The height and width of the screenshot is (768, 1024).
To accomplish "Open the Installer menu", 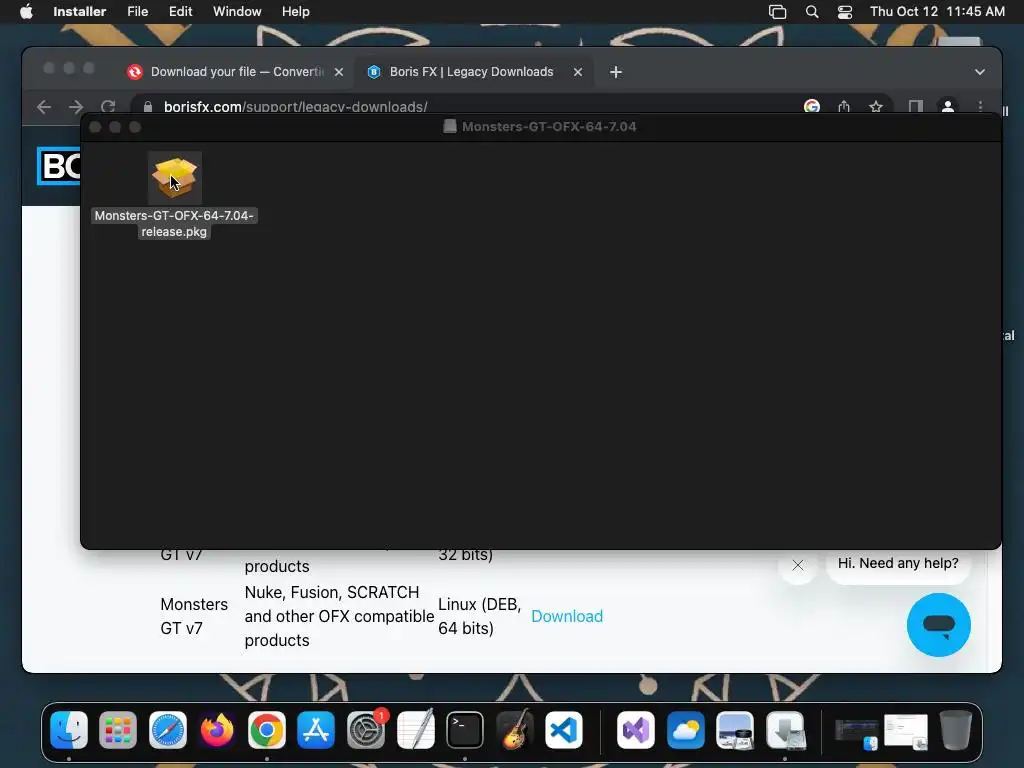I will [79, 12].
